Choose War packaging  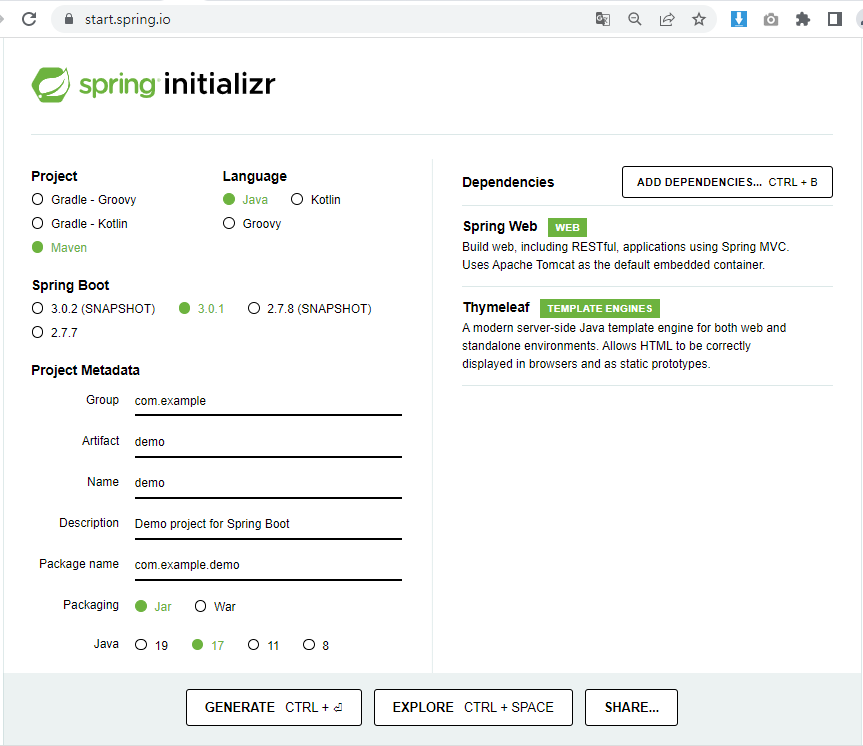215,606
